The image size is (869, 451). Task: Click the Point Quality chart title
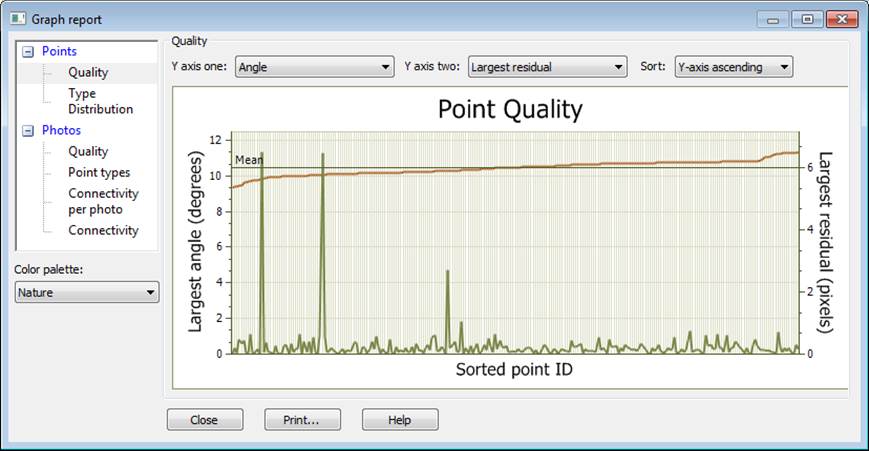pyautogui.click(x=510, y=109)
